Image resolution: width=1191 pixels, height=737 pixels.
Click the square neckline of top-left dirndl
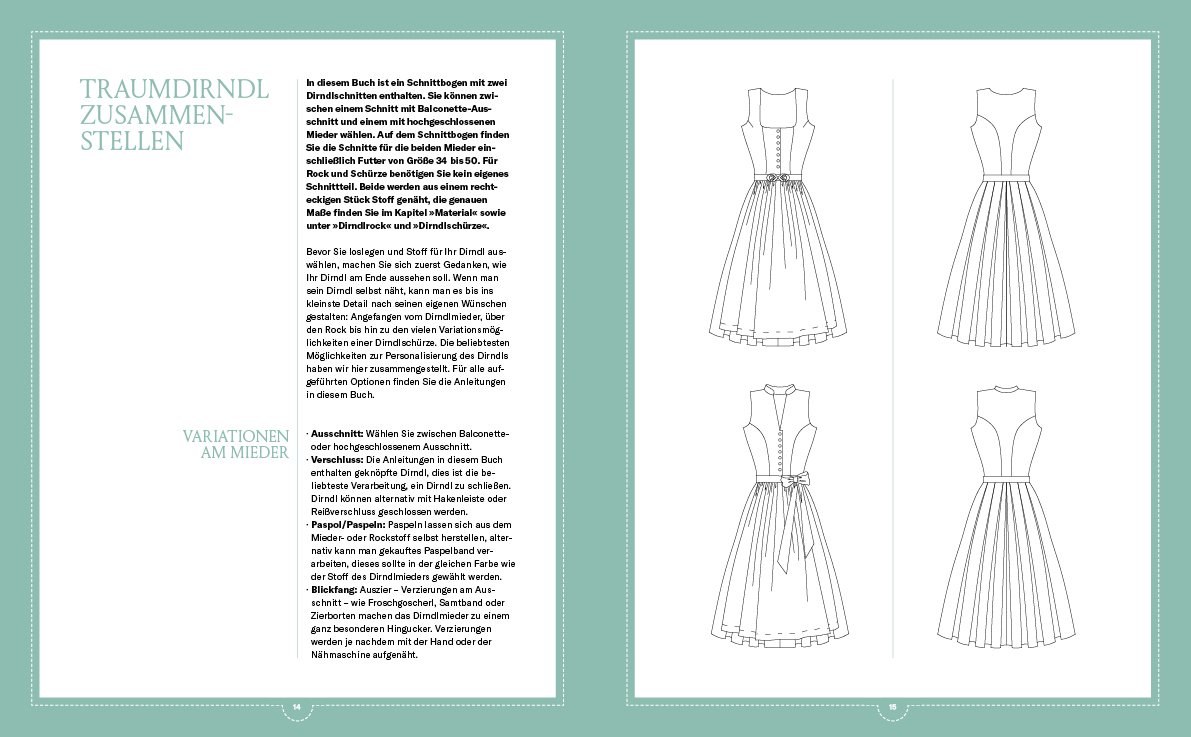tap(782, 113)
